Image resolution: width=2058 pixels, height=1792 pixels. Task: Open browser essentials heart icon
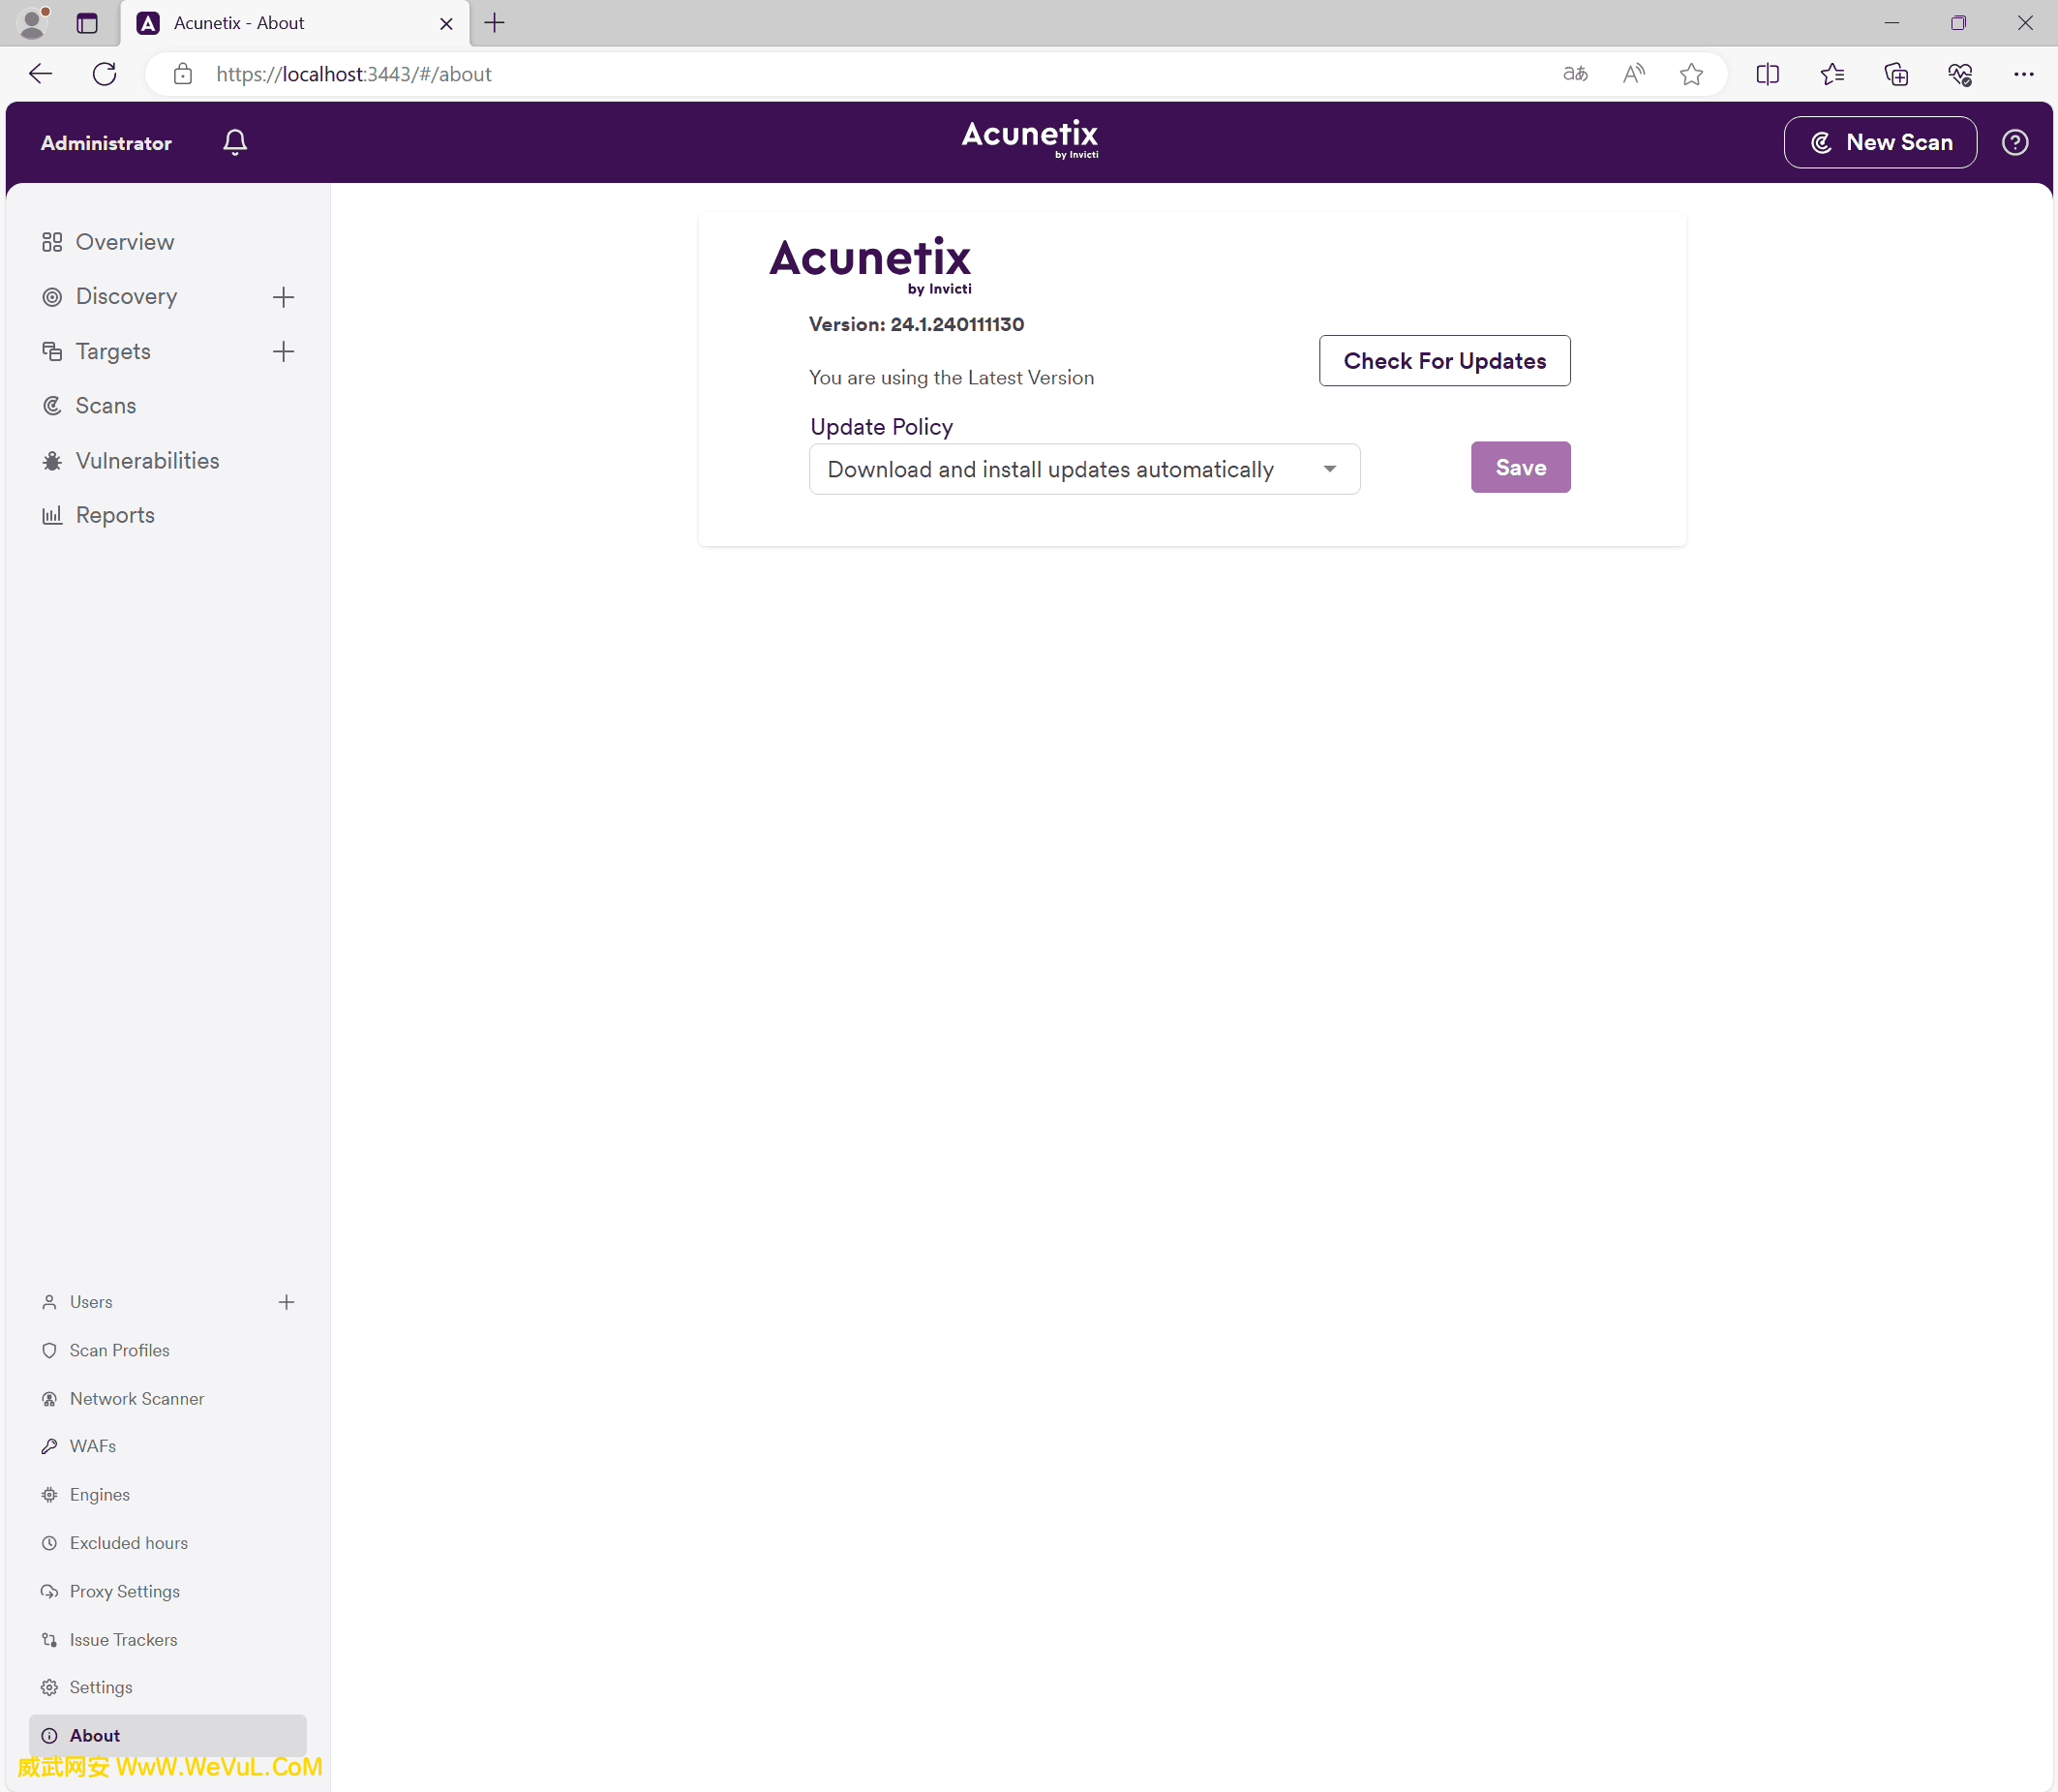(1959, 74)
